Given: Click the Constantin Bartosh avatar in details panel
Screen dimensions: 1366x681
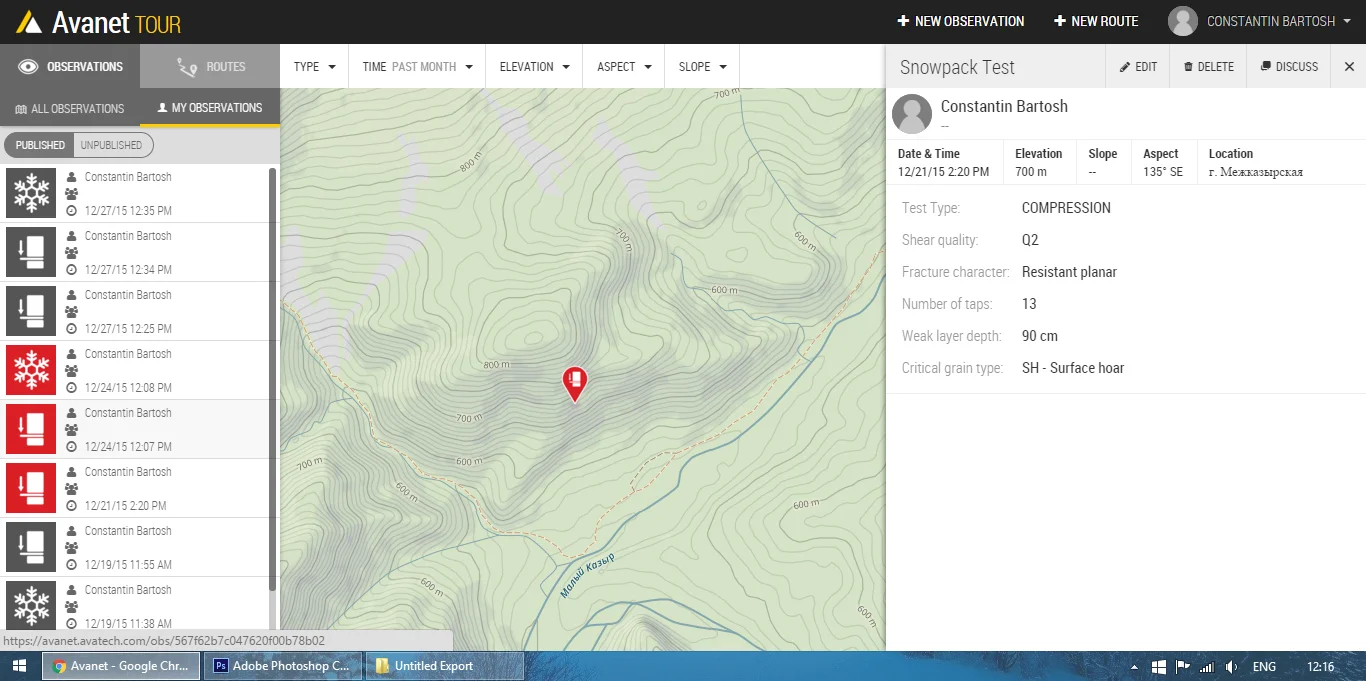Looking at the screenshot, I should click(912, 114).
